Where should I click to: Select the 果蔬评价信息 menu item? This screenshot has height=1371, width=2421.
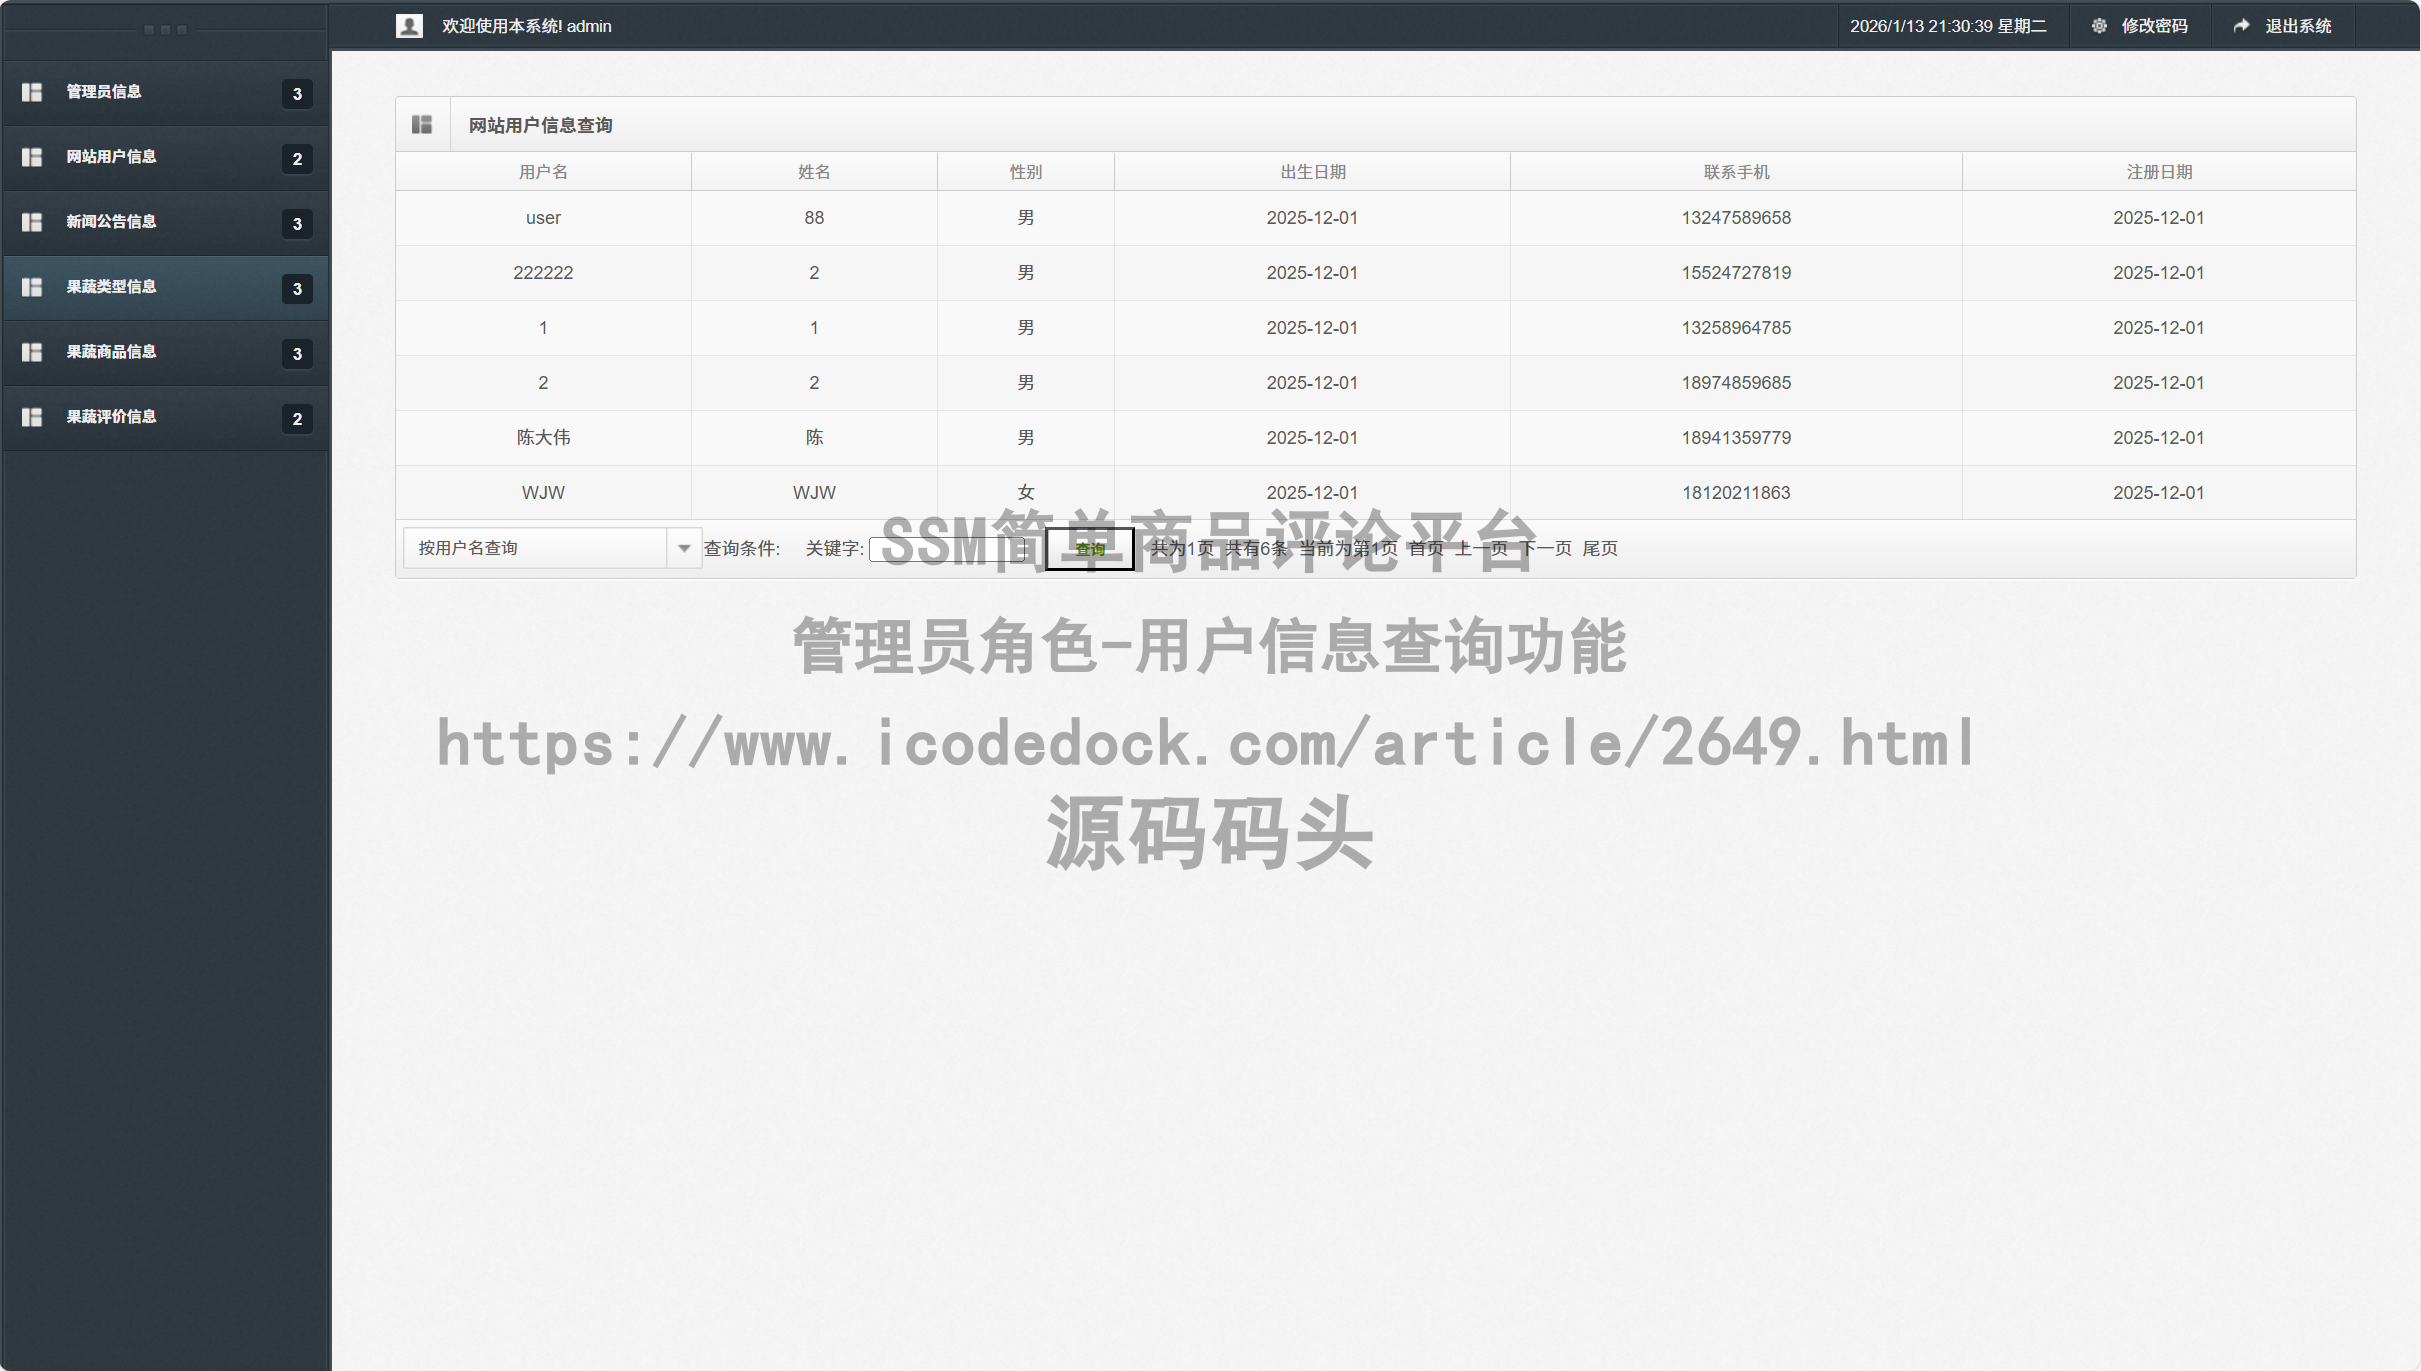pos(110,417)
